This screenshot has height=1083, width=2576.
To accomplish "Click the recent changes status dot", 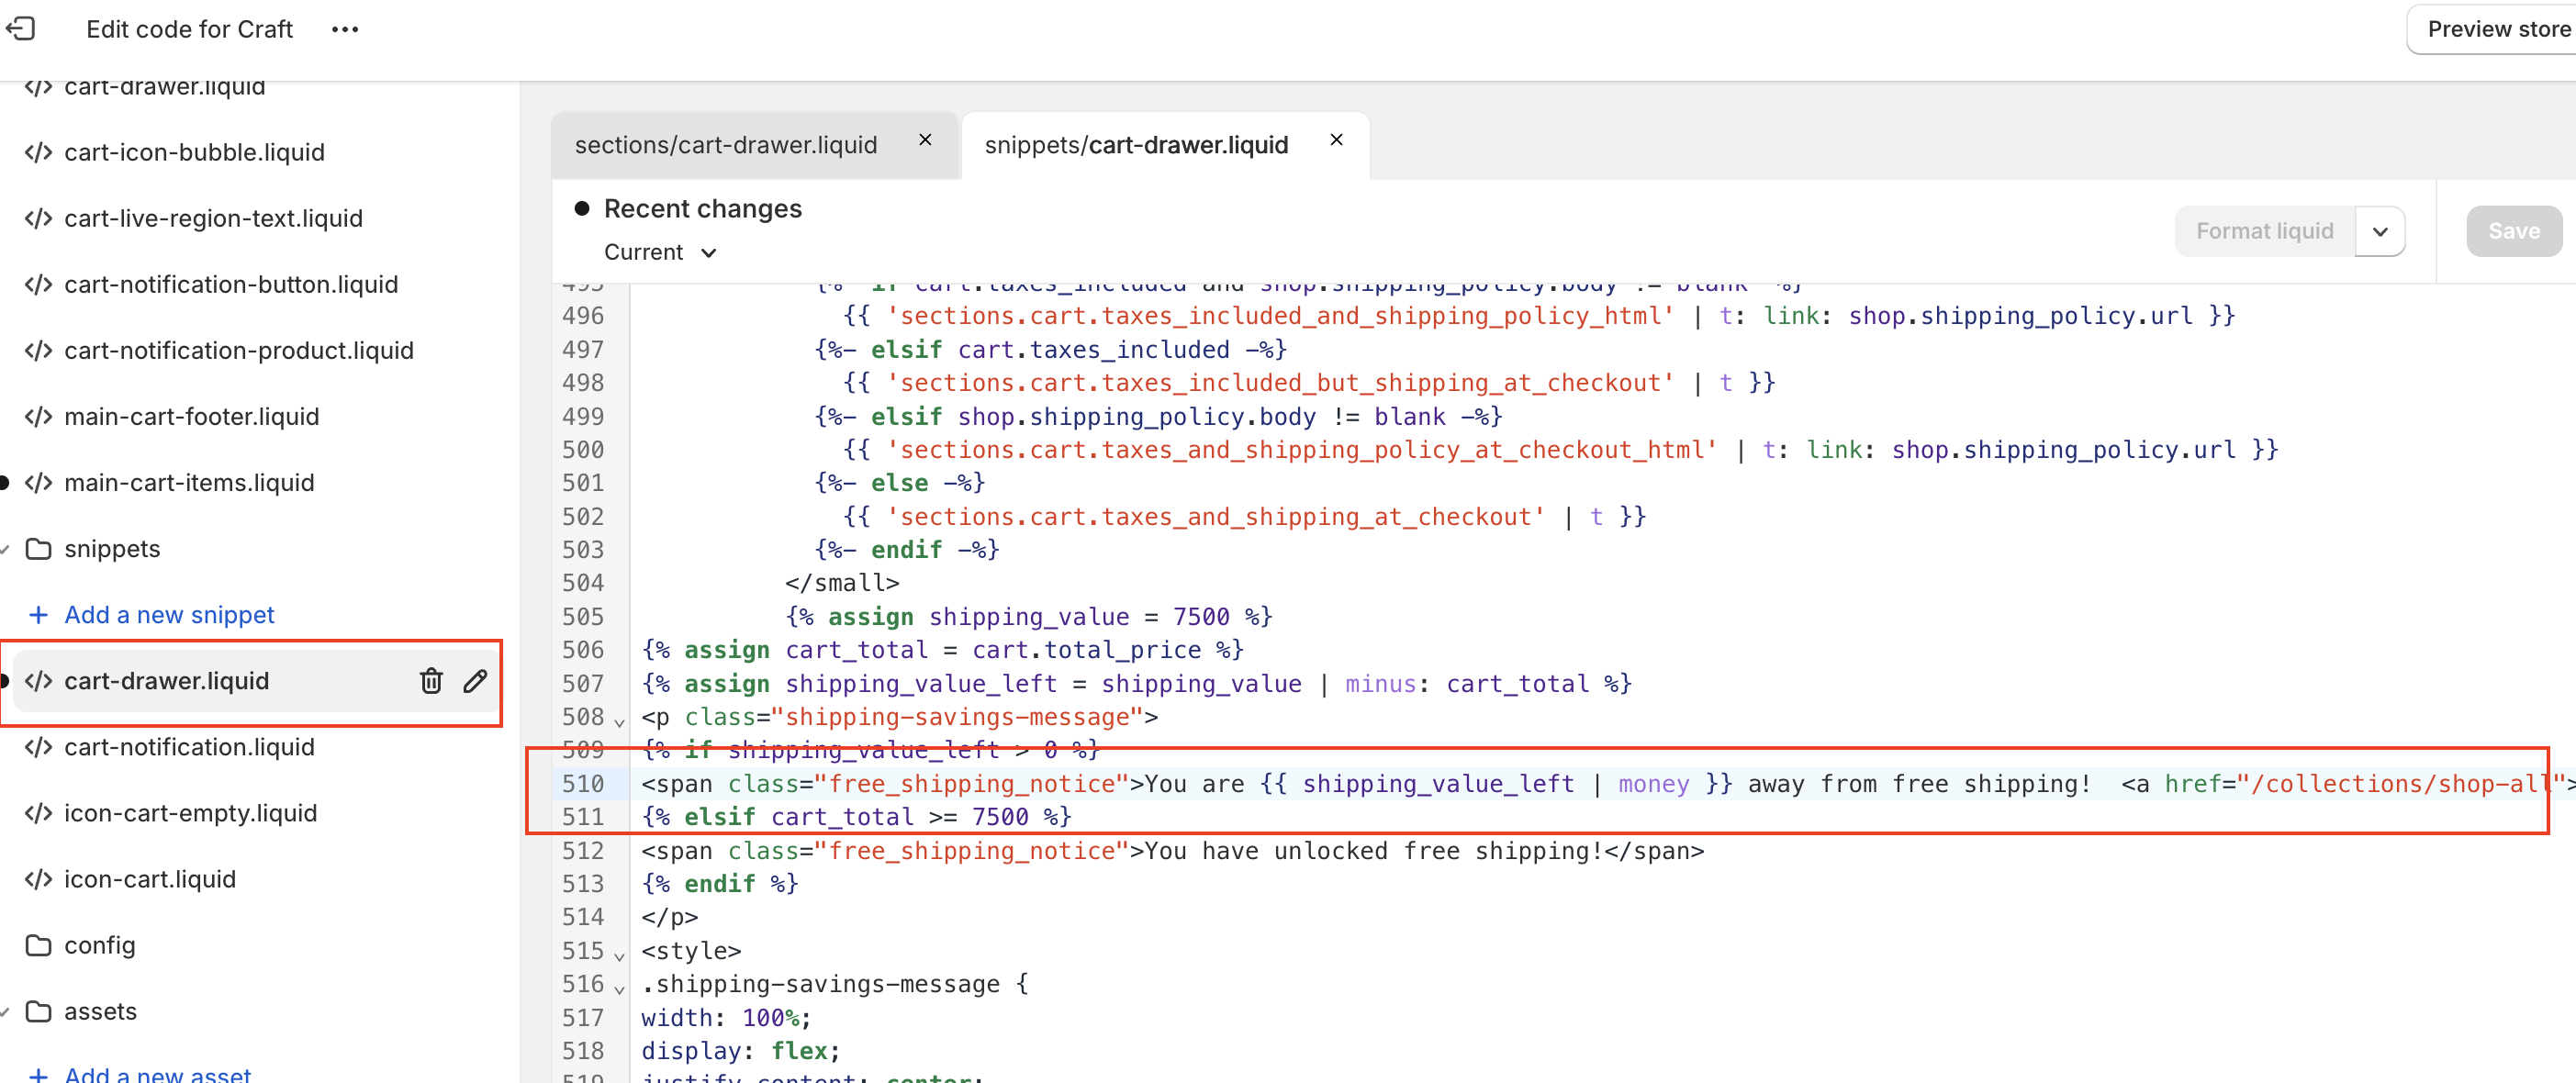I will click(x=583, y=207).
